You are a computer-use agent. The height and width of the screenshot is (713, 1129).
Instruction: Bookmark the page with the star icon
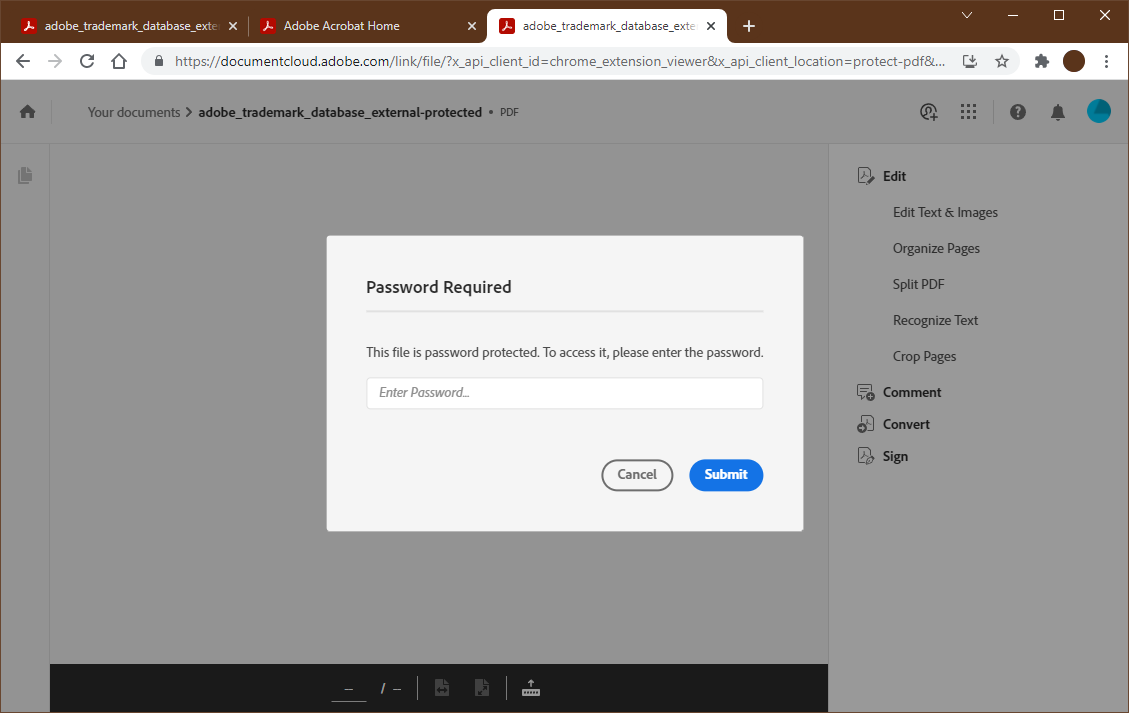coord(1002,61)
